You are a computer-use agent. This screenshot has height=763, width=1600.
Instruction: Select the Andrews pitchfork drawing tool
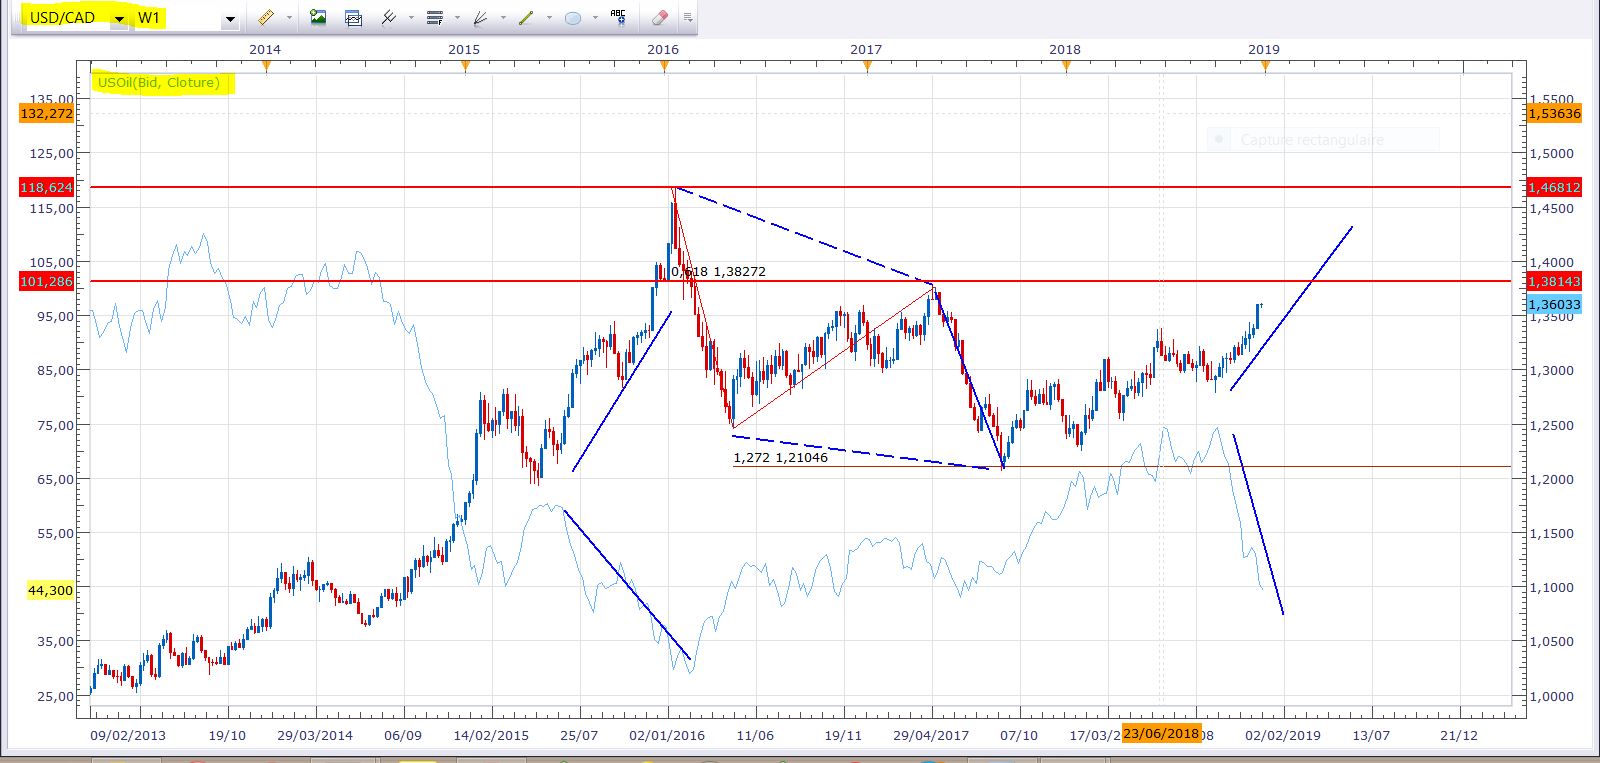389,18
